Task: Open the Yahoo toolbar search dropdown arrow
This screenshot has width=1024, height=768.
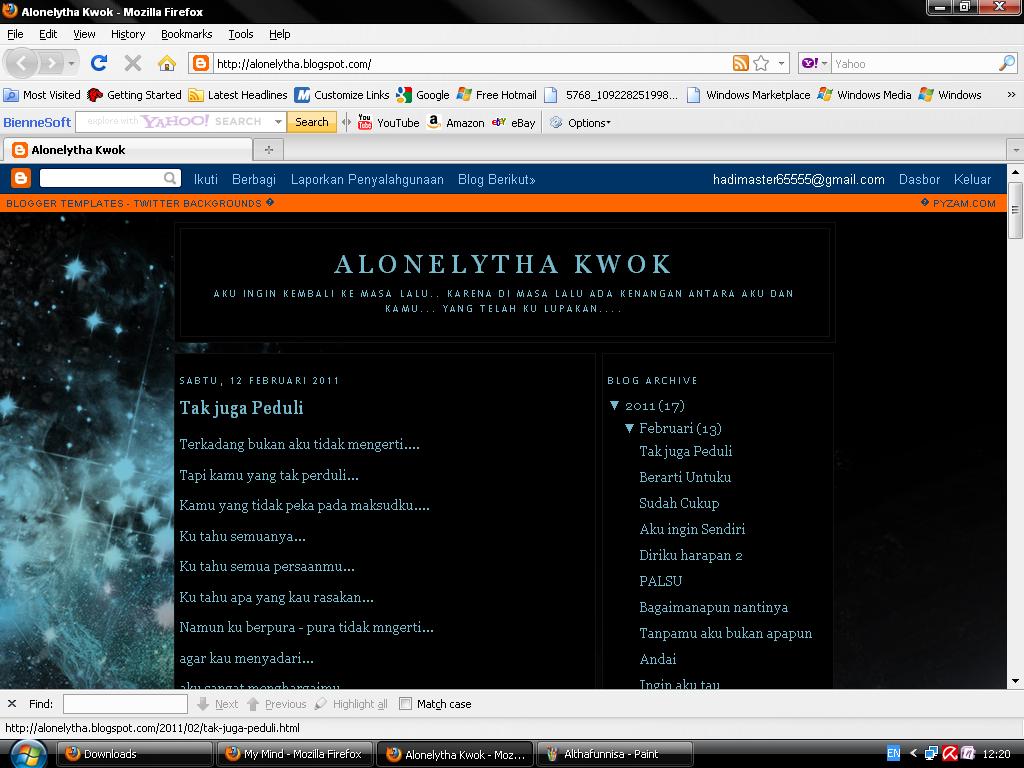Action: point(279,121)
